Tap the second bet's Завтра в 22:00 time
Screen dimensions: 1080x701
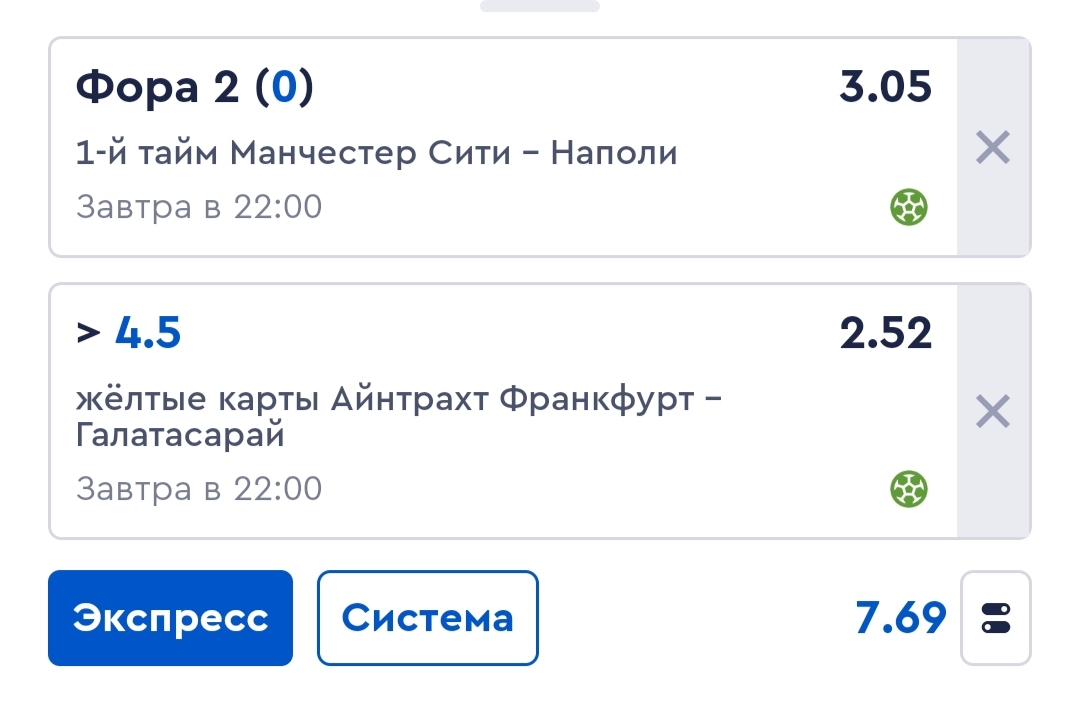199,488
